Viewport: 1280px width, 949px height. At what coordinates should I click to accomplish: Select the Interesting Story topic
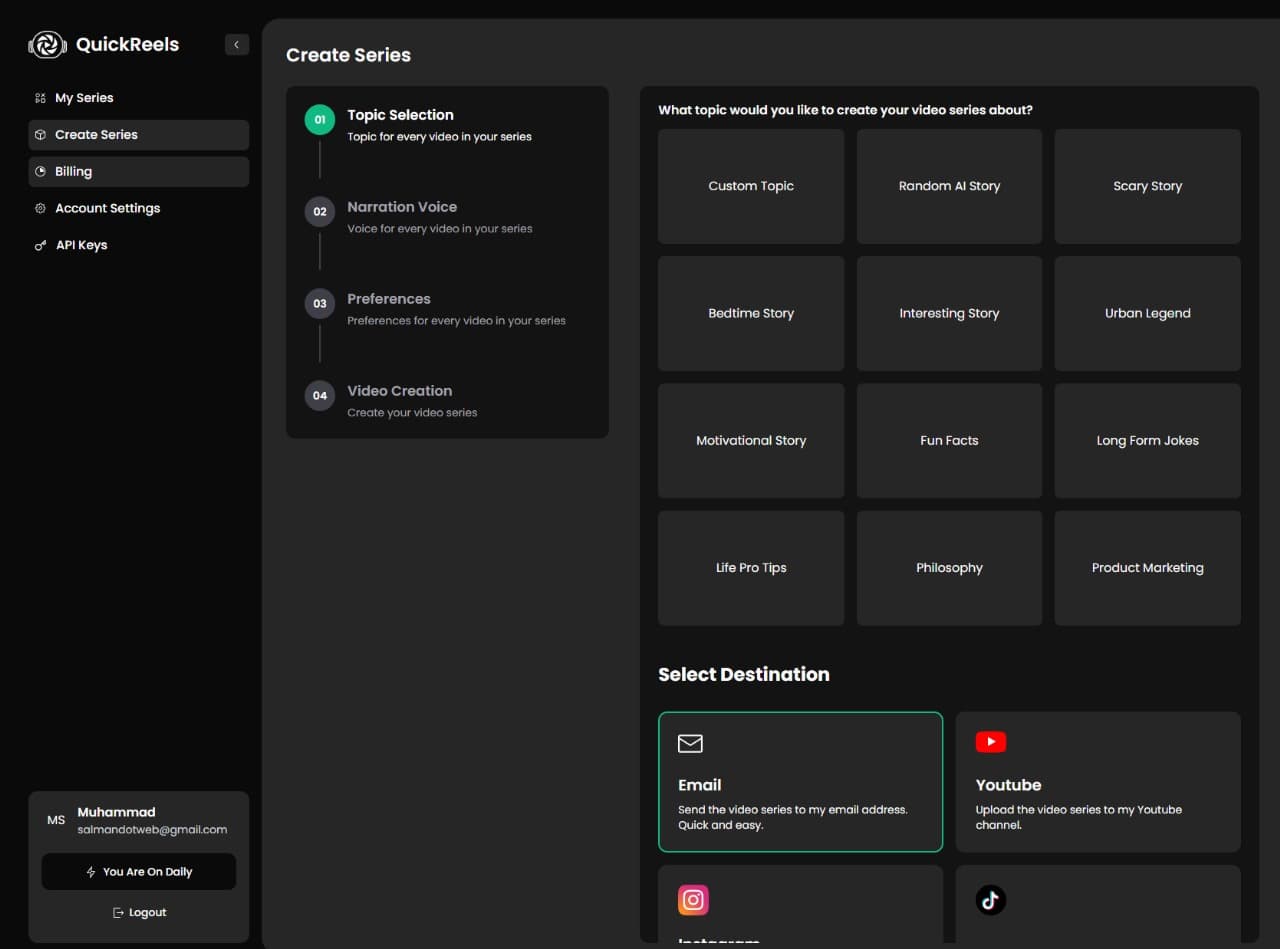(949, 313)
